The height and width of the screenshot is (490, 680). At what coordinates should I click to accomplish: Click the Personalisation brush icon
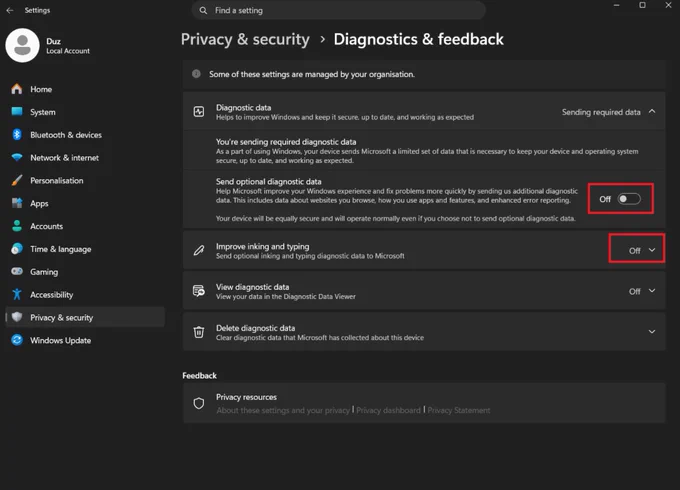(17, 180)
